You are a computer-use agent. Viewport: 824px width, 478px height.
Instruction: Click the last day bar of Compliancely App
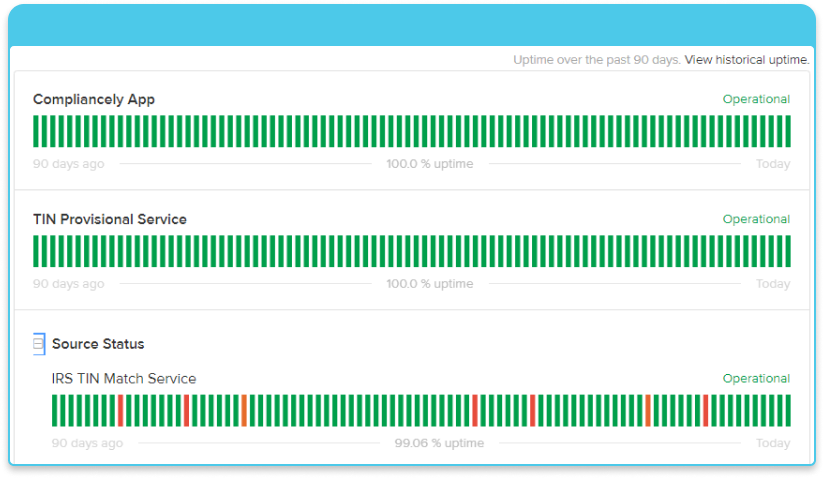tap(787, 131)
